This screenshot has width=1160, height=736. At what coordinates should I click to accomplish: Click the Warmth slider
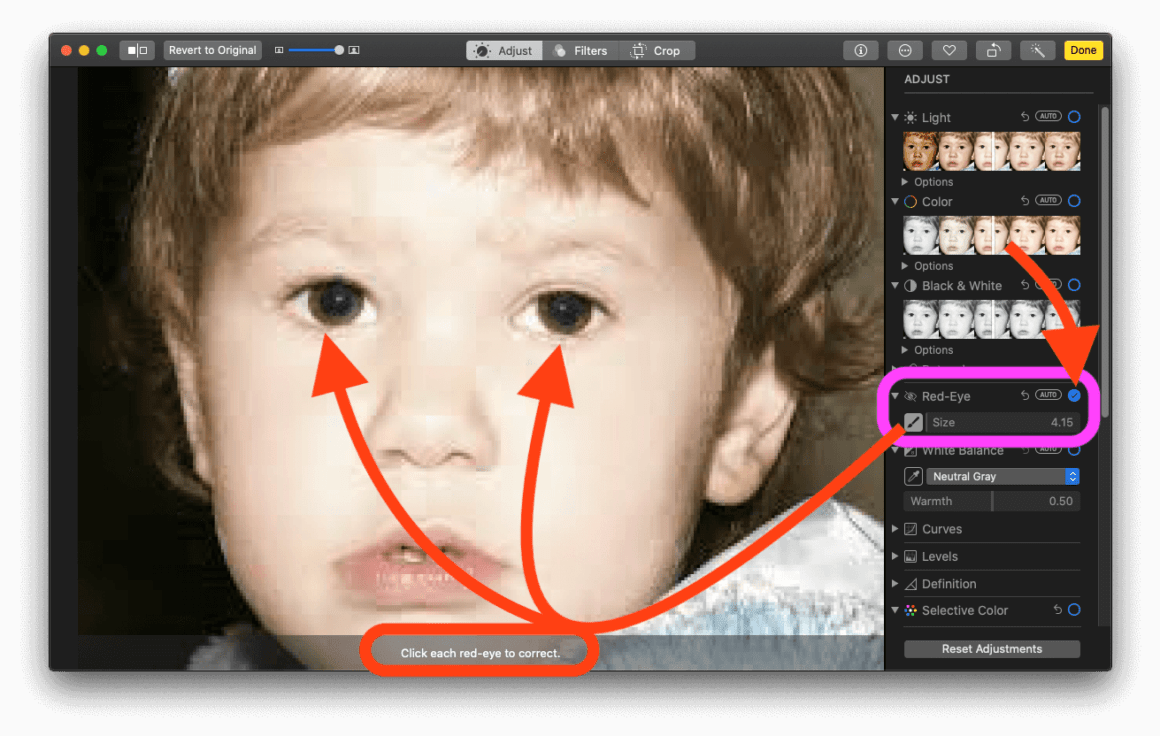click(x=991, y=501)
